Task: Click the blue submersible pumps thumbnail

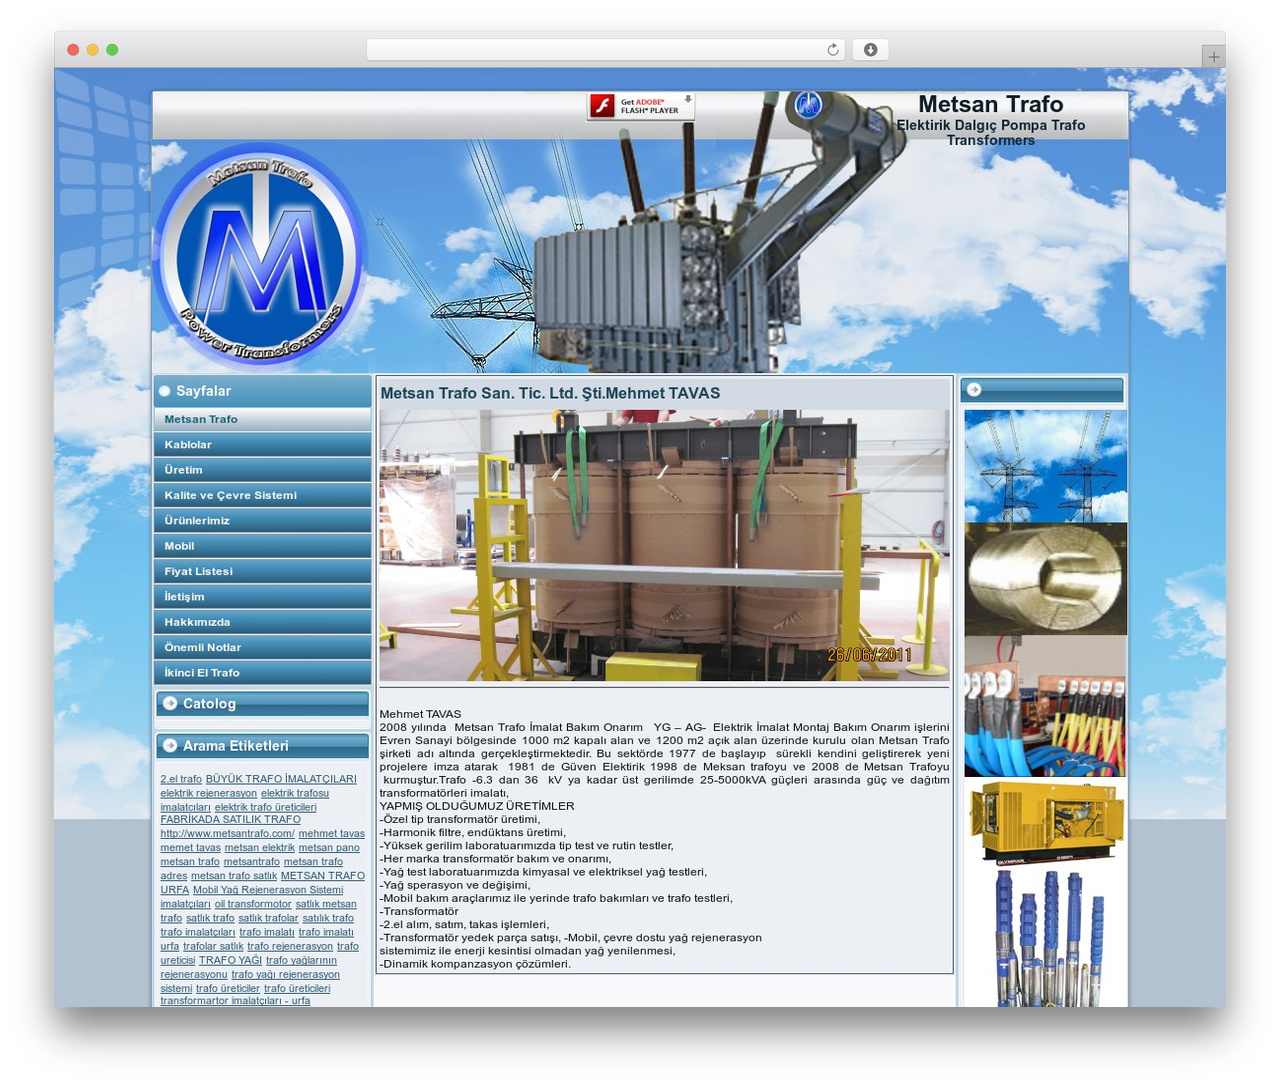Action: [1045, 938]
